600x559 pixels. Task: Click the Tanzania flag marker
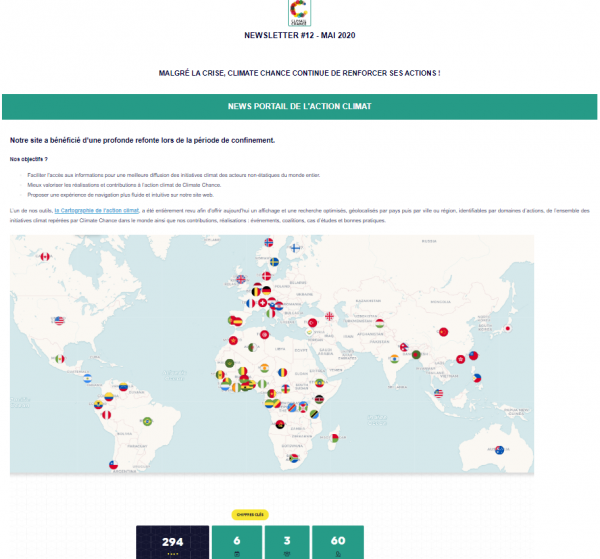[x=314, y=414]
